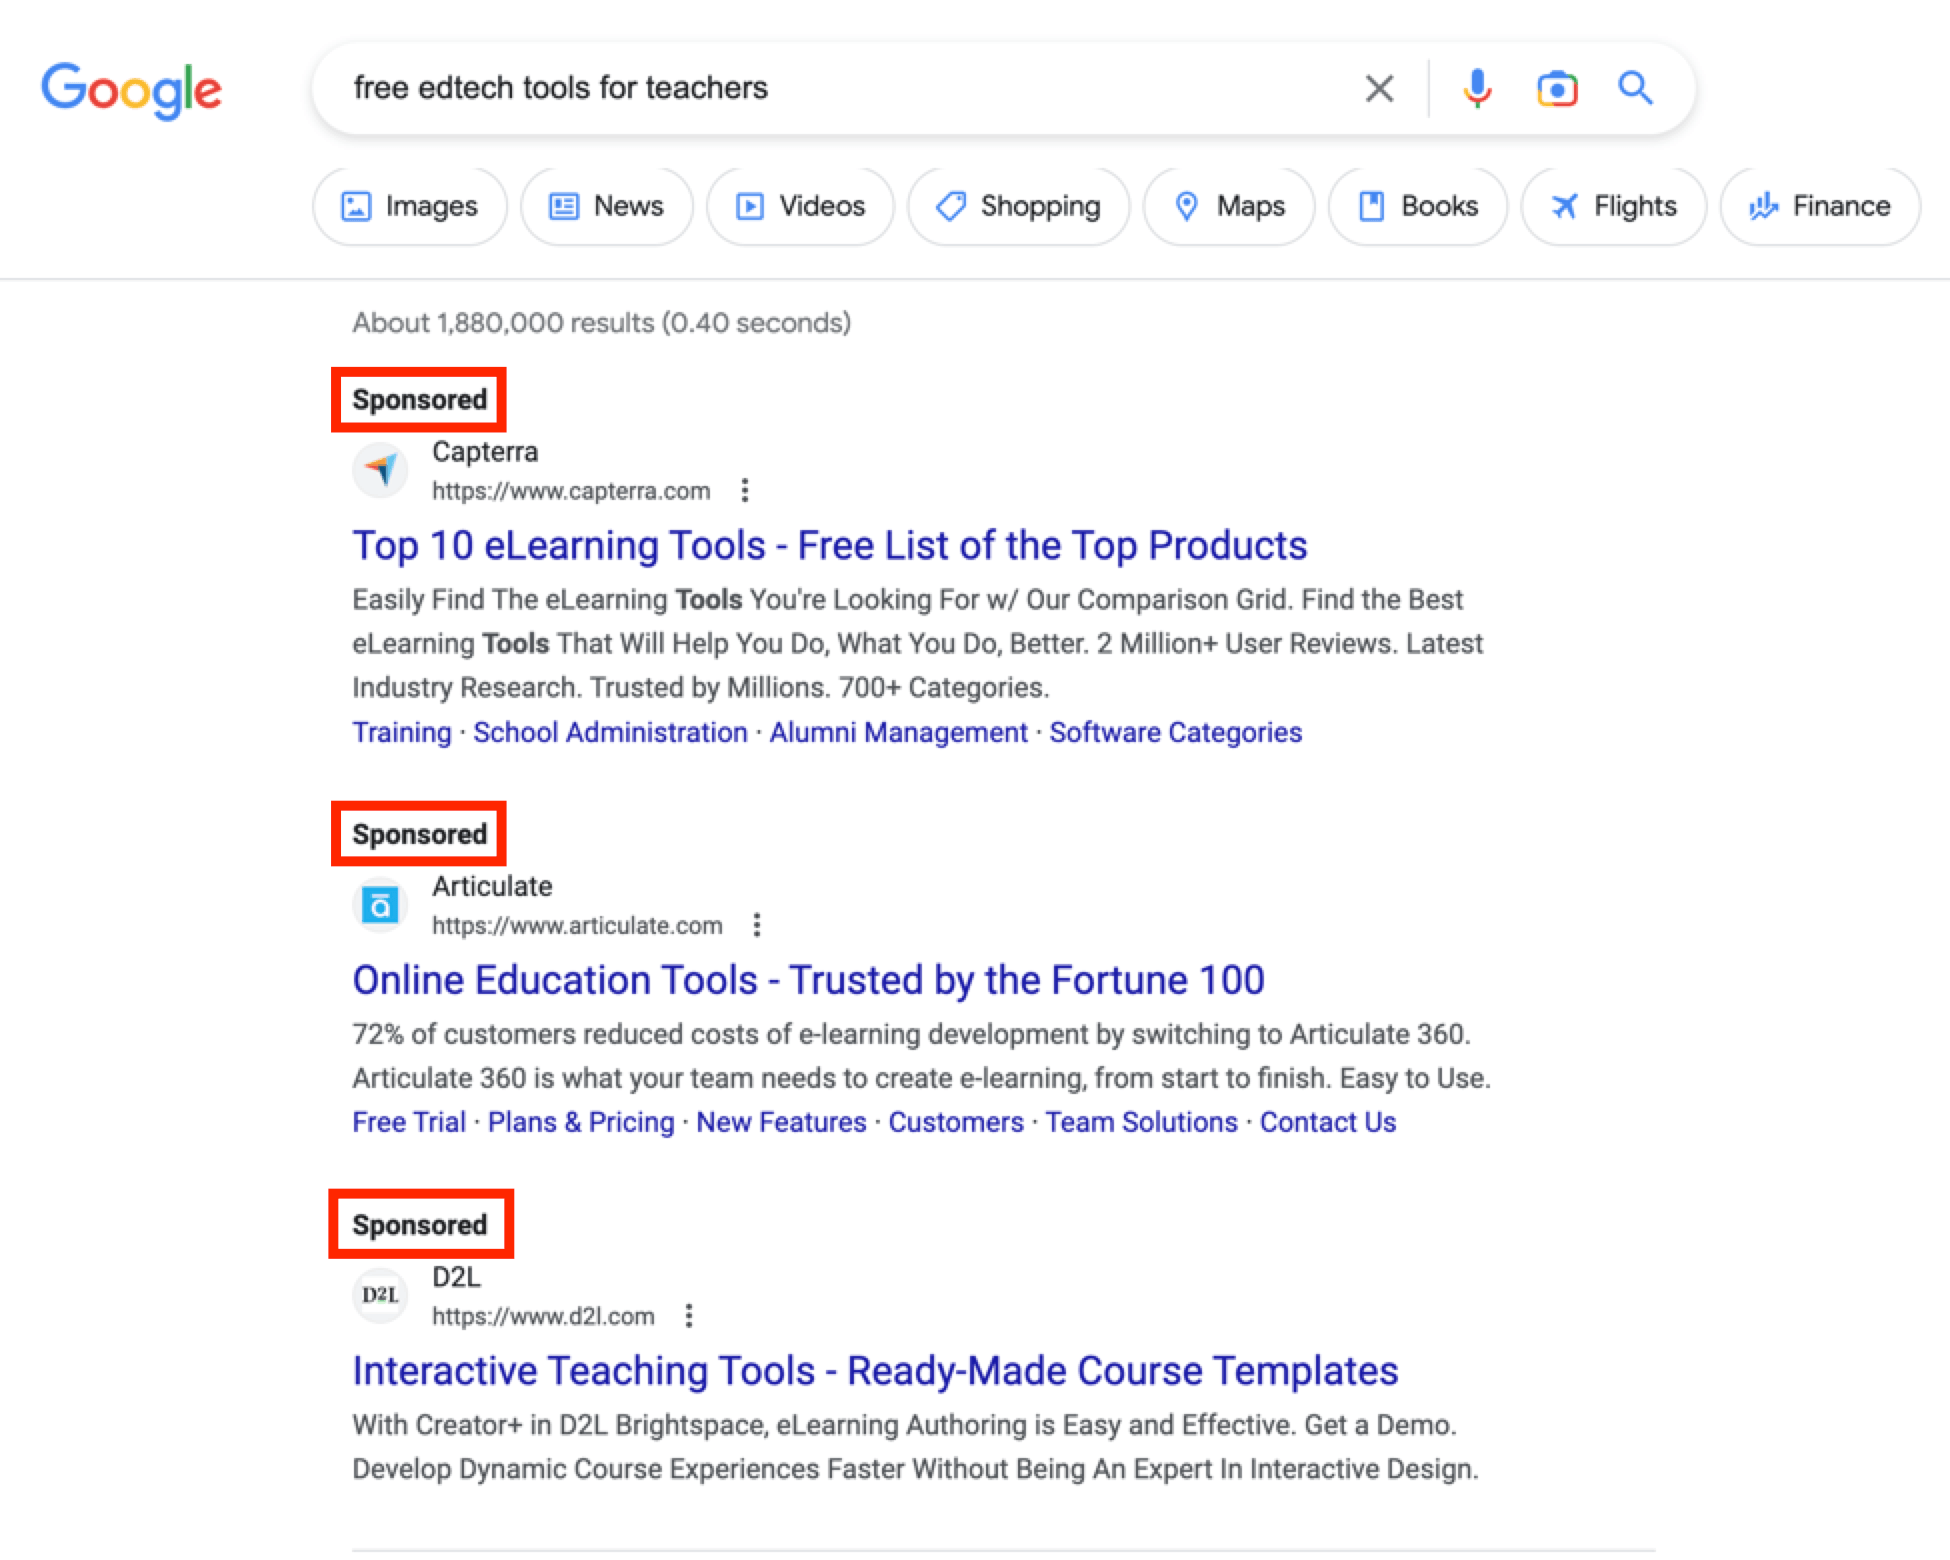Submit search with magnifying glass icon
1950x1560 pixels.
[x=1635, y=88]
